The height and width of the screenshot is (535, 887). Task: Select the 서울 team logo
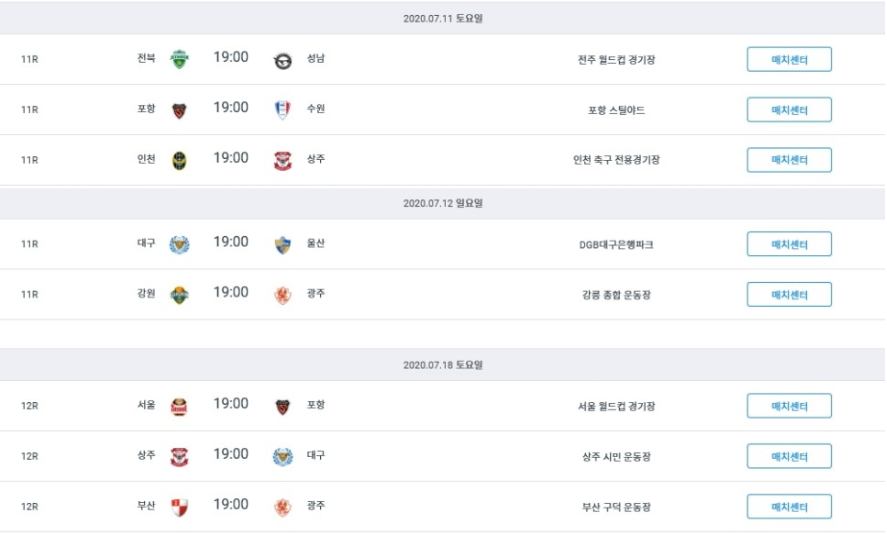tap(179, 406)
